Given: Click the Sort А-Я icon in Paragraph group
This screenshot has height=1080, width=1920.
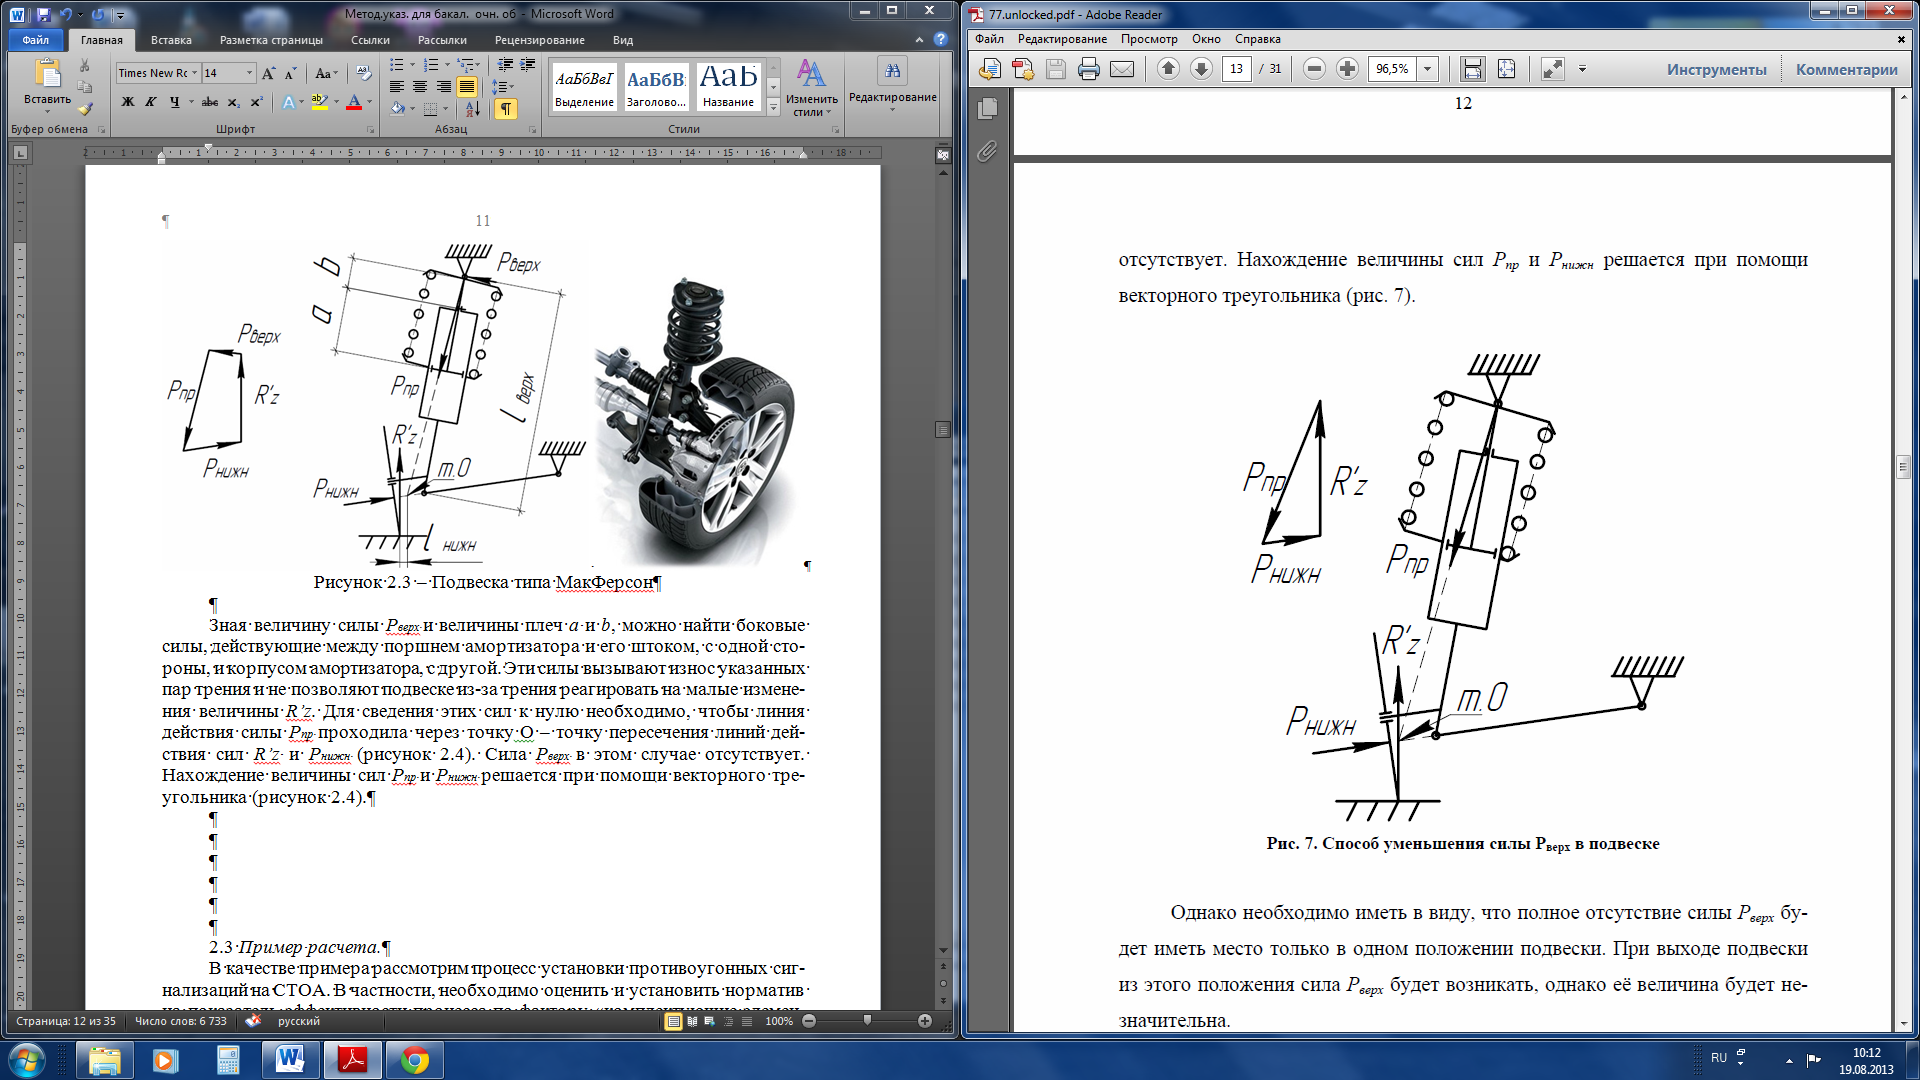Looking at the screenshot, I should tap(473, 108).
